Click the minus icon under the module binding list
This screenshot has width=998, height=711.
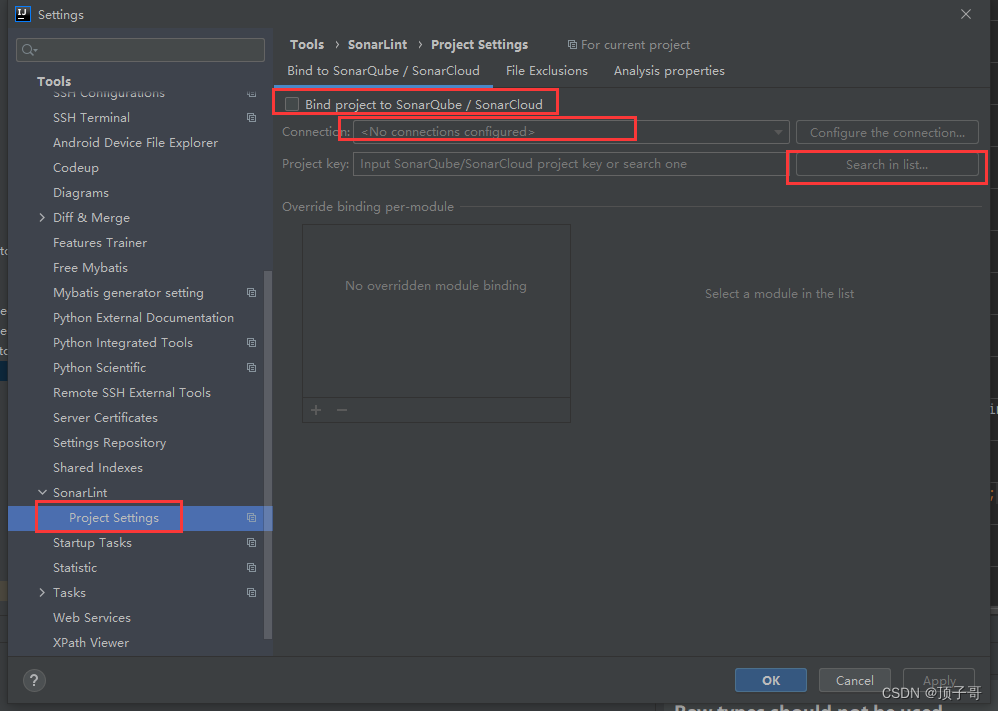(x=342, y=410)
